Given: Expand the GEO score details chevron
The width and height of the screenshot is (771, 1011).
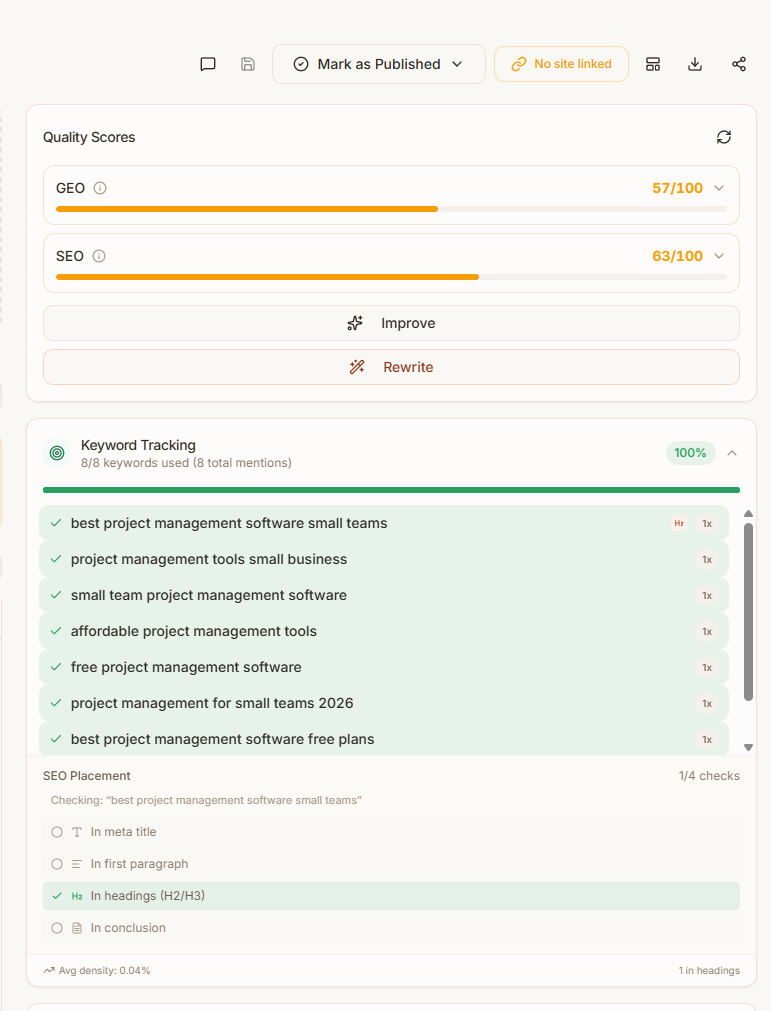Looking at the screenshot, I should [718, 187].
